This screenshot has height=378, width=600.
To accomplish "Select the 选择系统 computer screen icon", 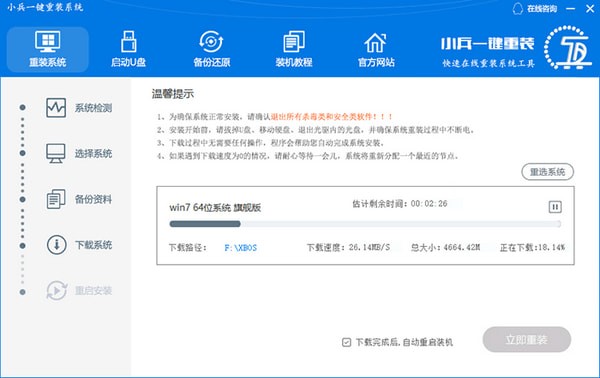I will pyautogui.click(x=56, y=153).
